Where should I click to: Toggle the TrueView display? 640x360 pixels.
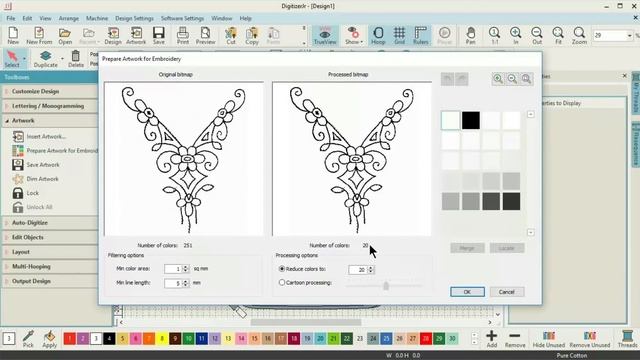(325, 35)
